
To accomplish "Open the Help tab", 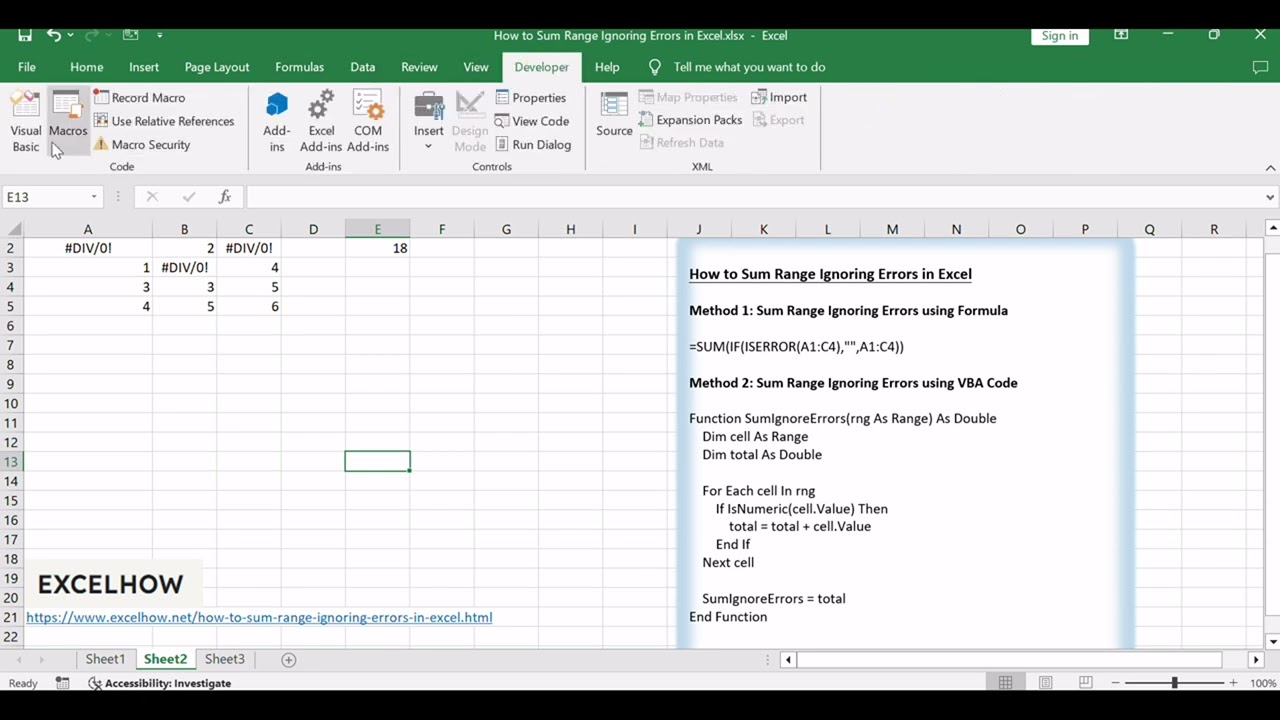I will [607, 67].
